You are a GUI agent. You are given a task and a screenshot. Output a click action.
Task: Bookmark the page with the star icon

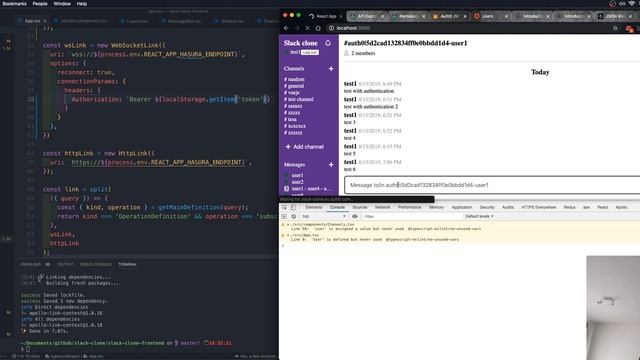(615, 28)
